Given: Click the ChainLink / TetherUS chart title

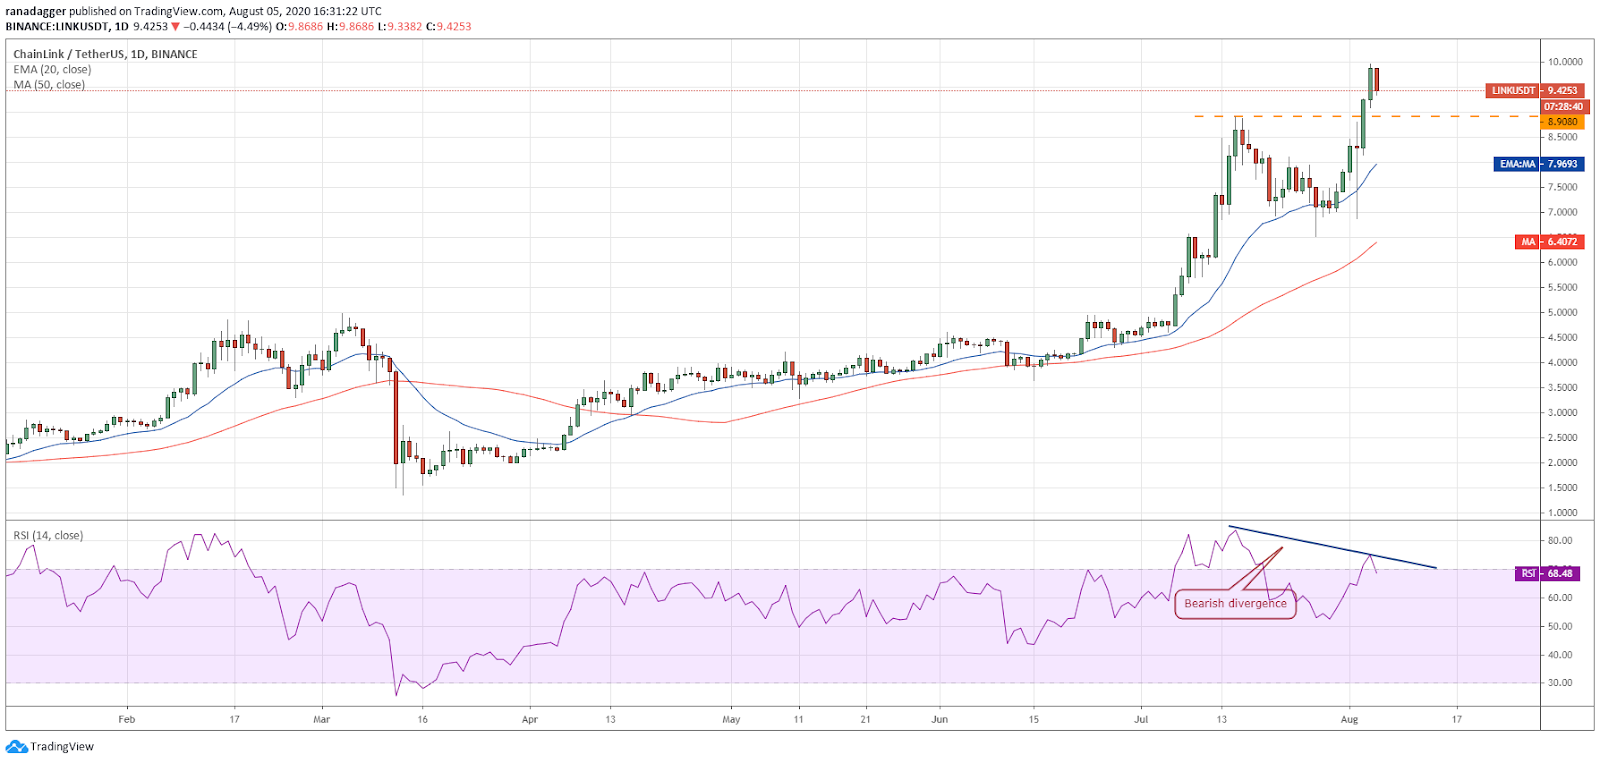Looking at the screenshot, I should (105, 54).
